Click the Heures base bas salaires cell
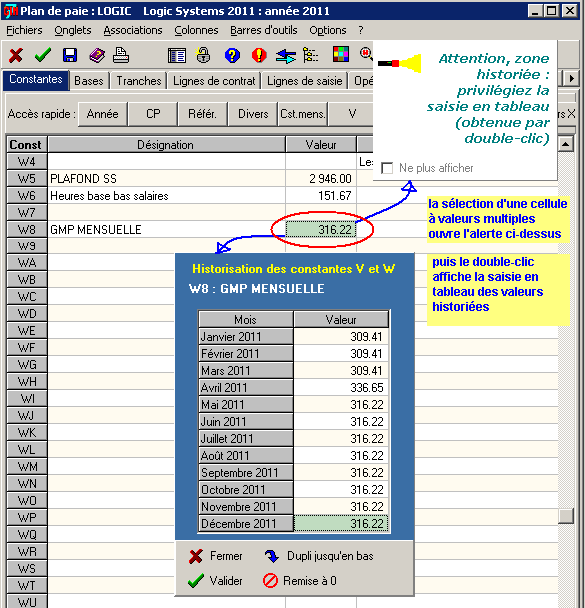 tap(167, 195)
